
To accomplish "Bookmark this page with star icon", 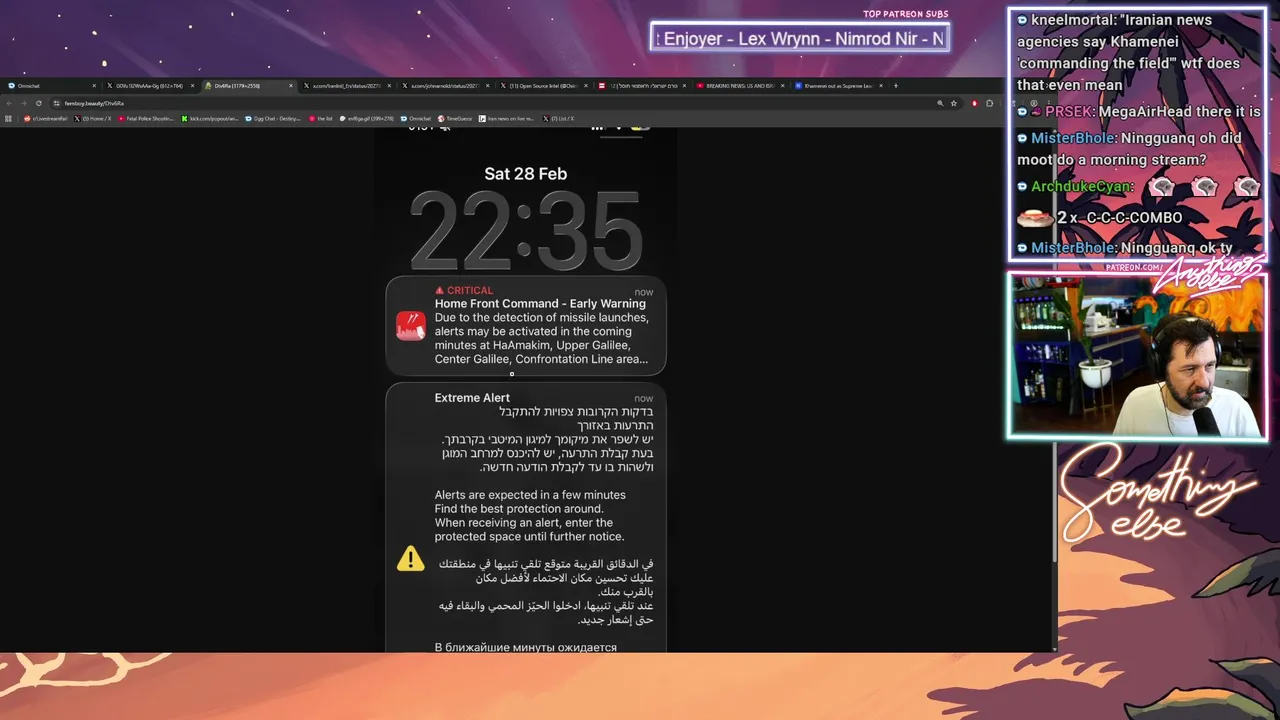I will click(x=954, y=103).
